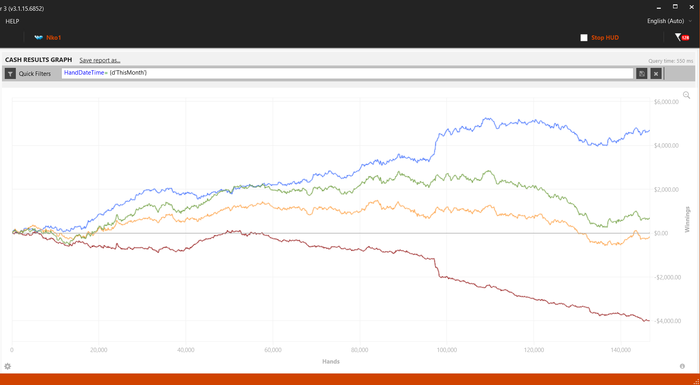The width and height of the screenshot is (700, 385).
Task: Minimize the application window
Action: click(x=658, y=7)
